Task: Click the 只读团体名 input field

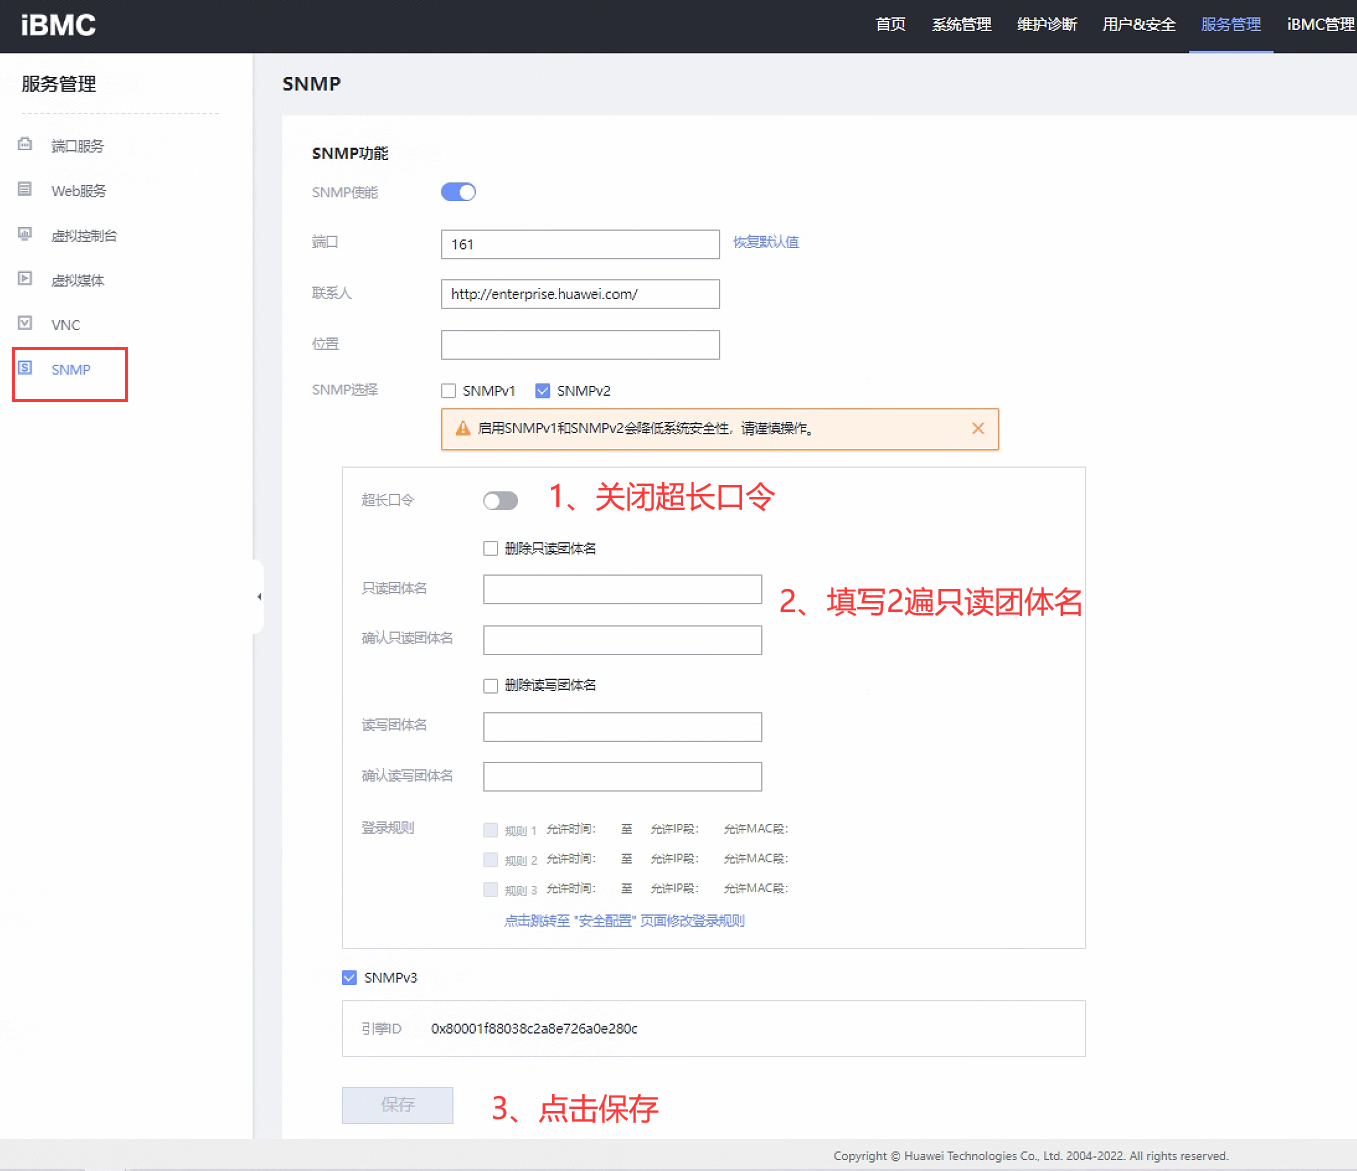Action: coord(622,589)
